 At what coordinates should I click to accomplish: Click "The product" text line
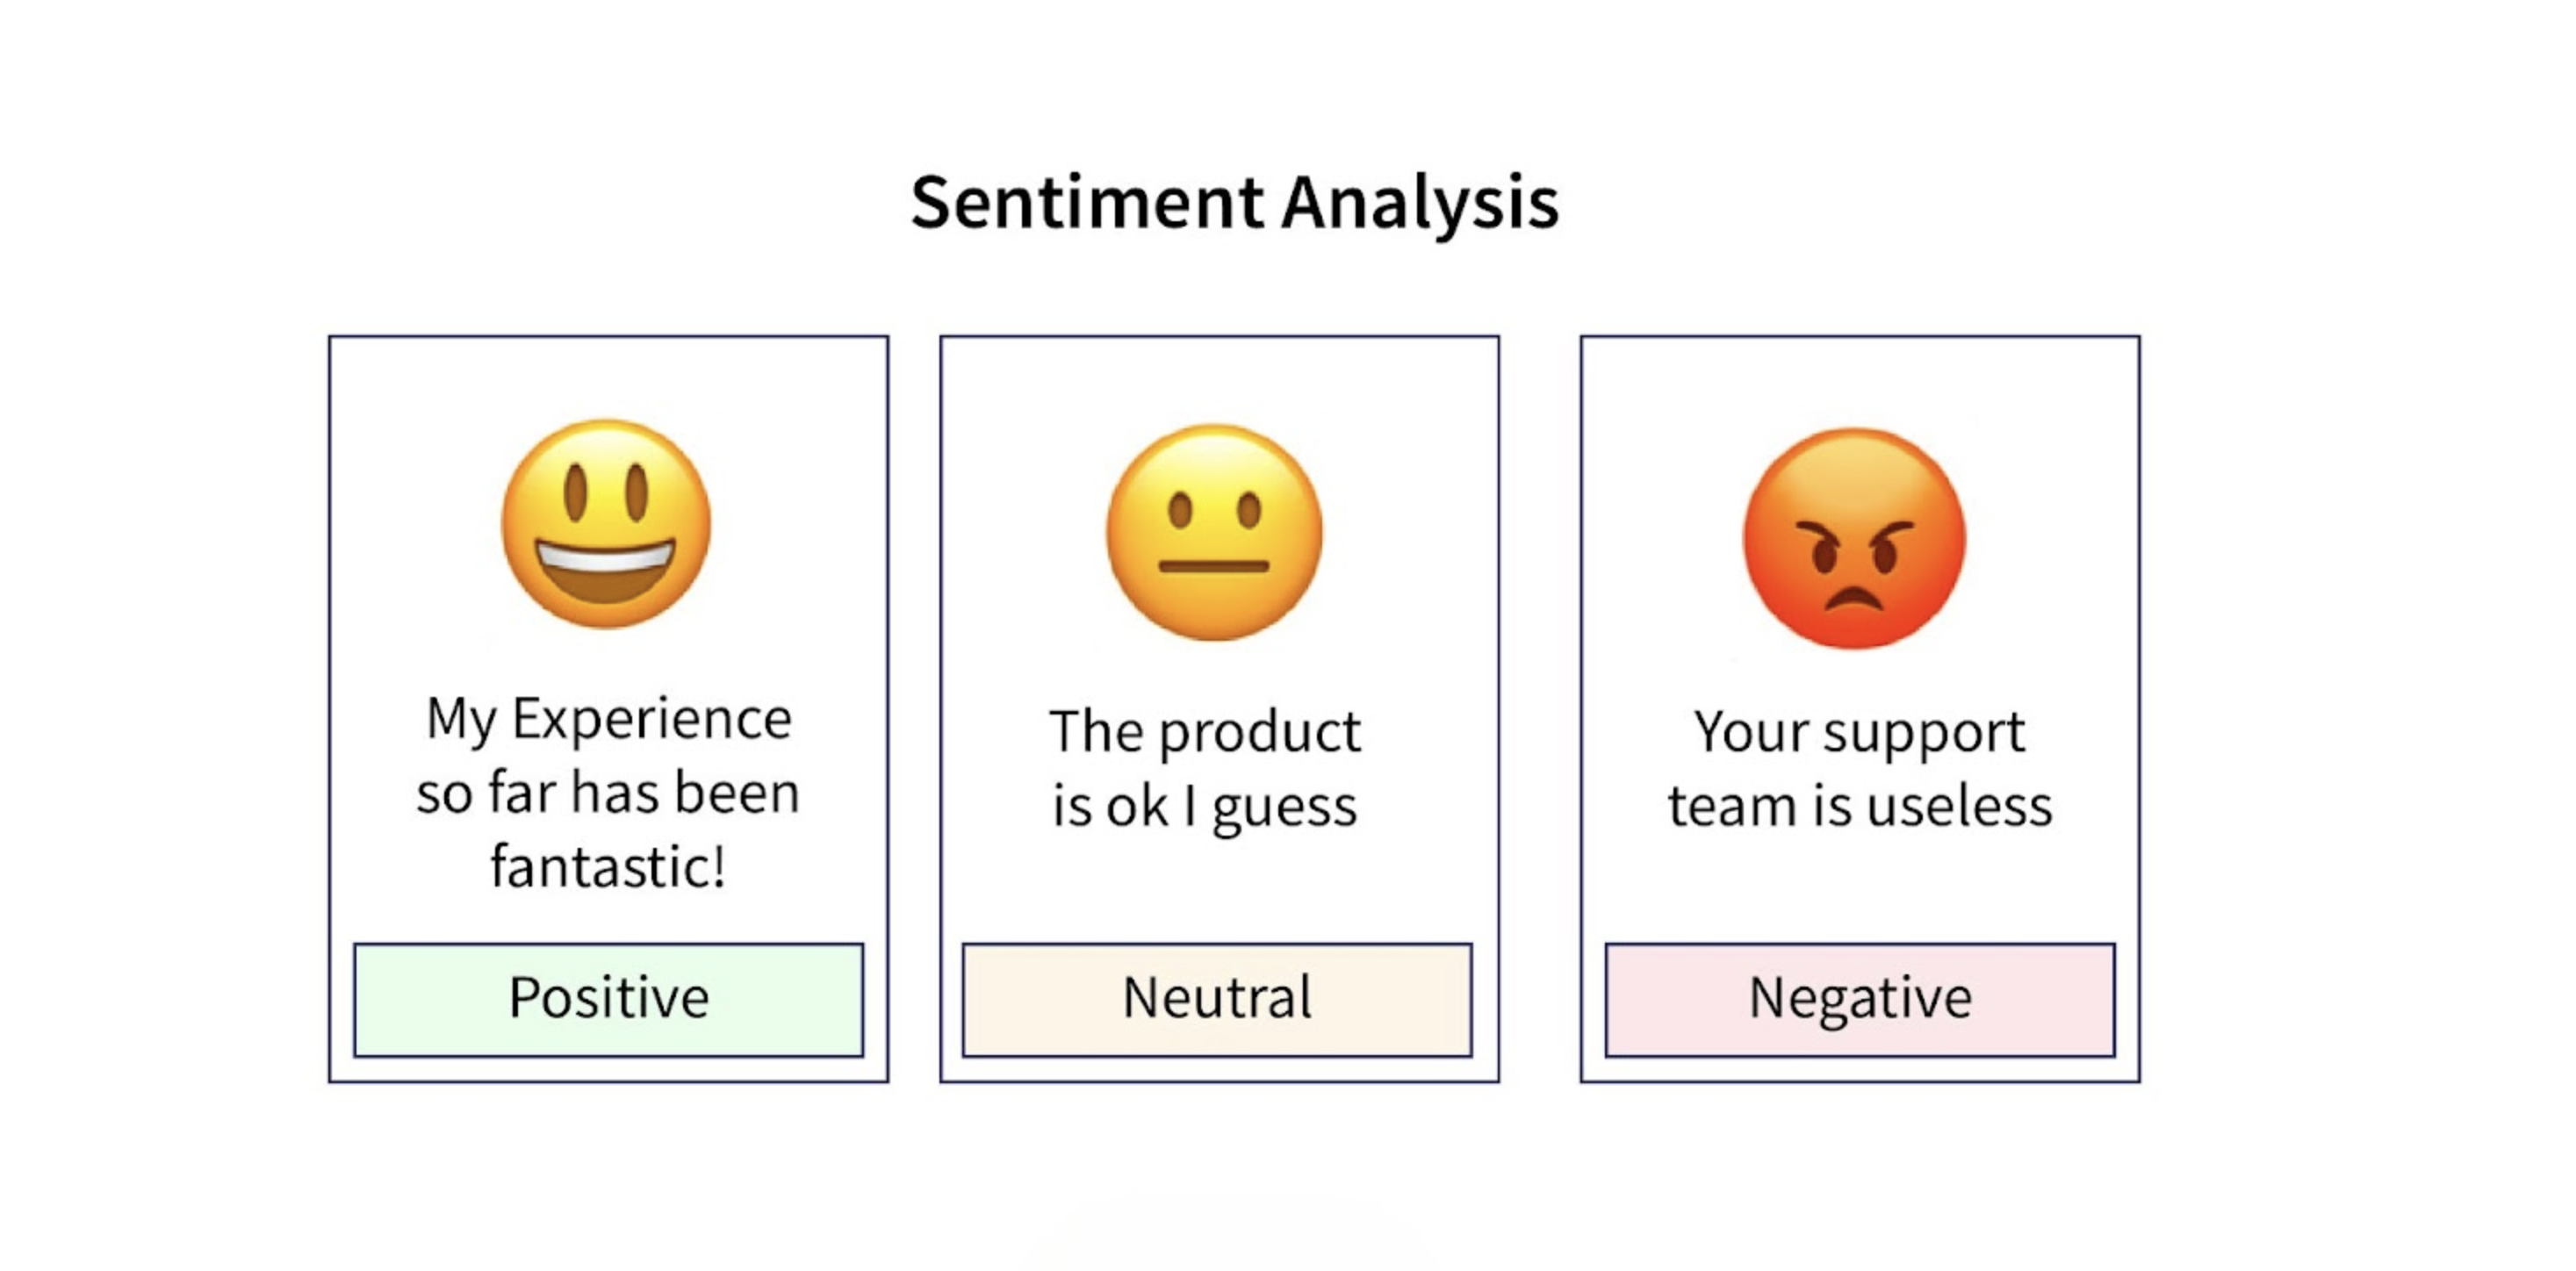pos(1205,731)
